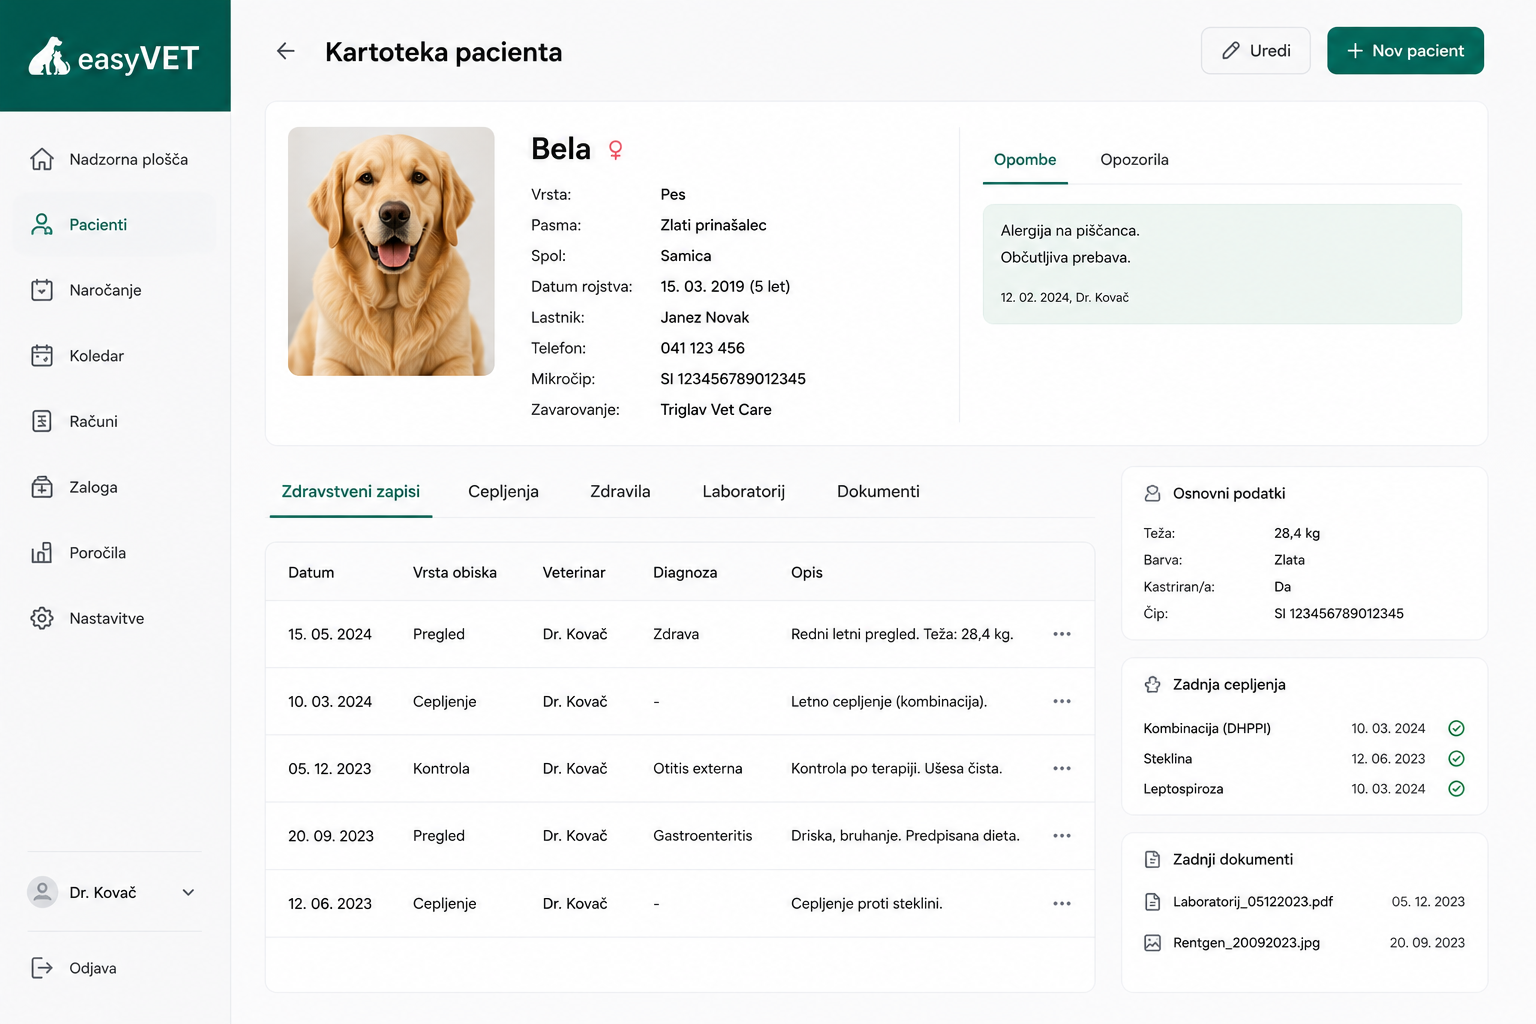Click the Zdrava diagnosis cell
Viewport: 1536px width, 1024px height.
(676, 634)
